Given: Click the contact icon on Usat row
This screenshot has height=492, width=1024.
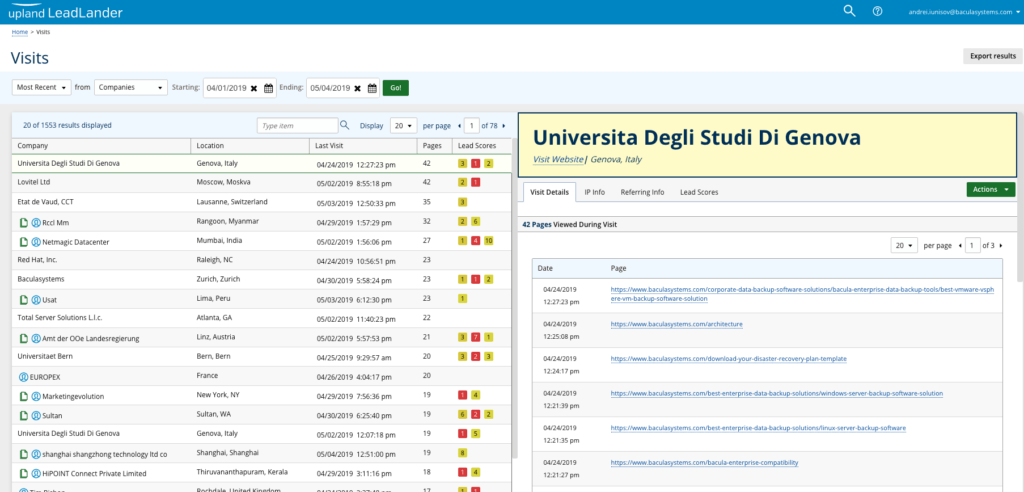Looking at the screenshot, I should [36, 300].
